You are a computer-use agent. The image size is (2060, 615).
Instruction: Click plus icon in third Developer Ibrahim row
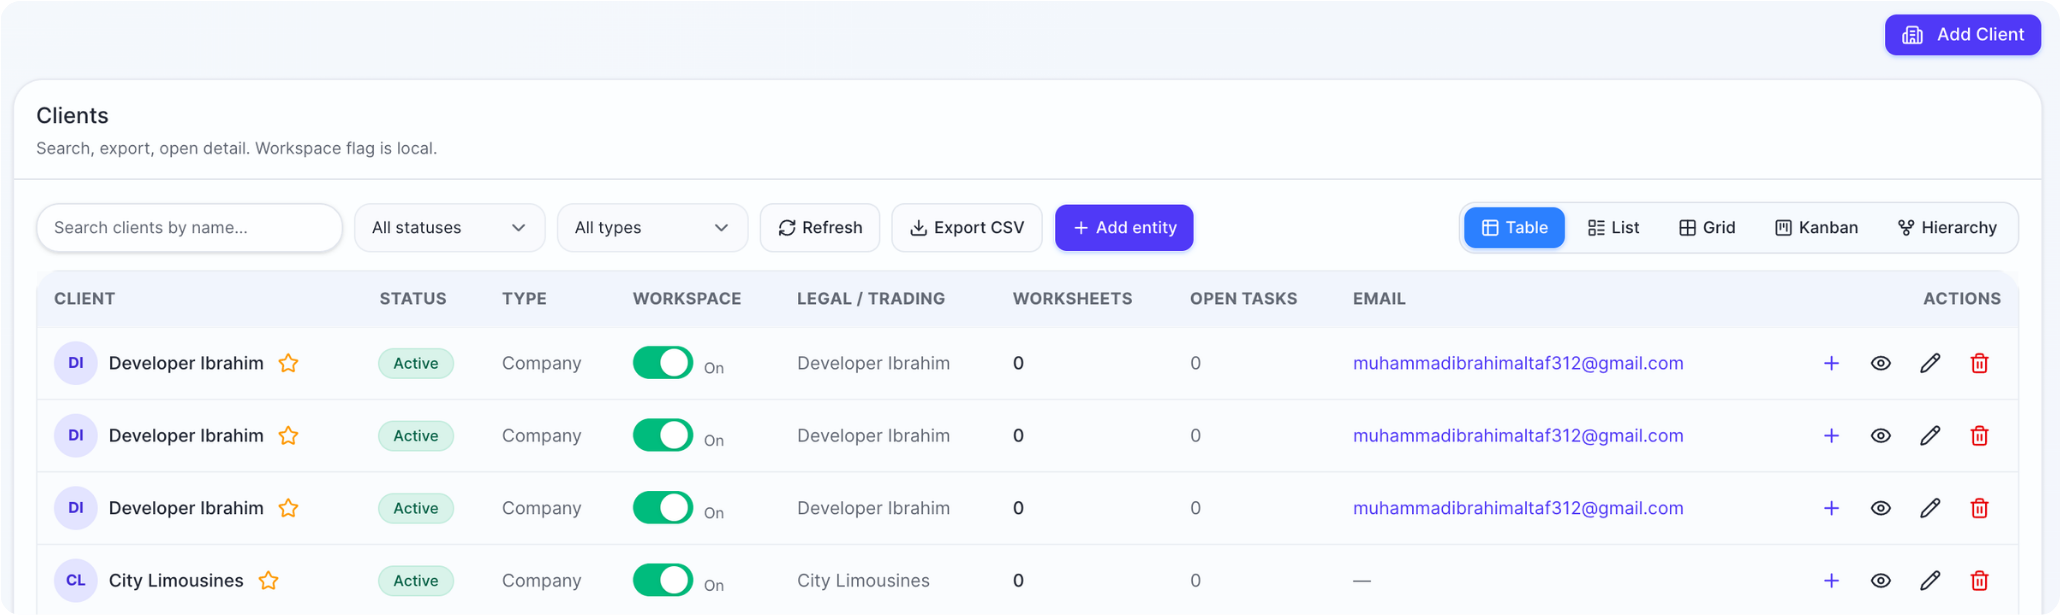(x=1831, y=508)
